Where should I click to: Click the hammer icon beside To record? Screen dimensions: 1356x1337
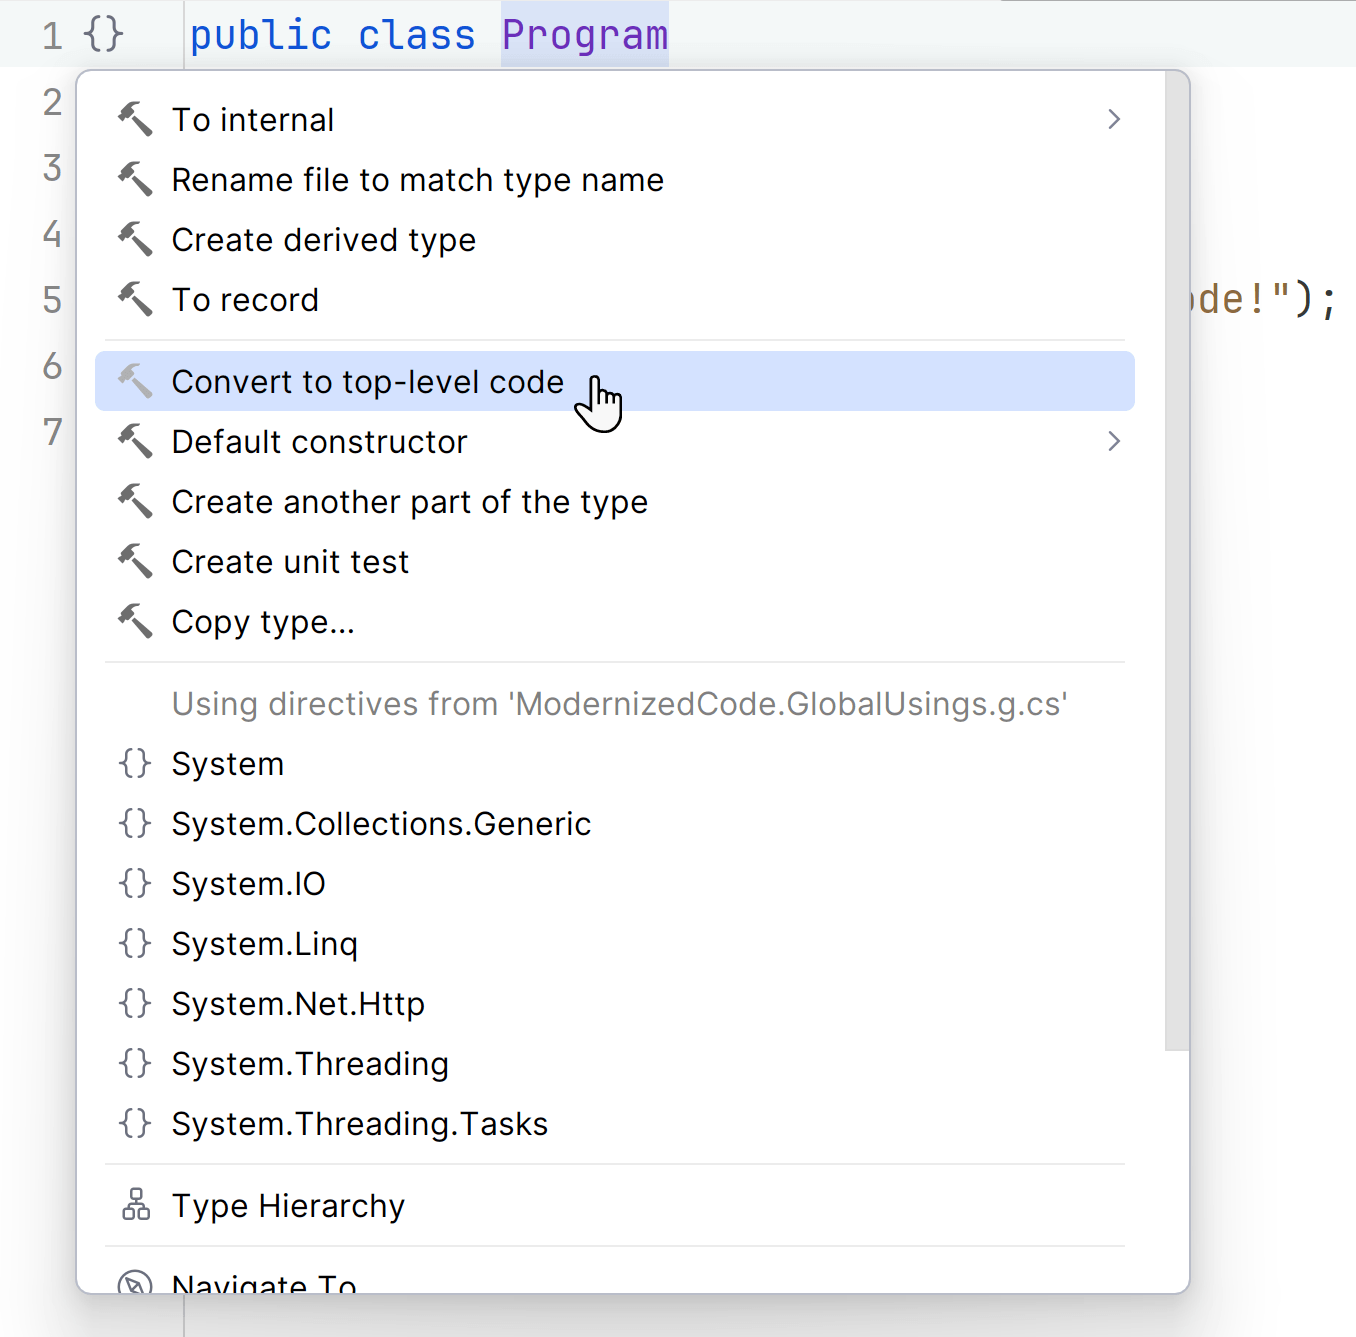tap(135, 300)
